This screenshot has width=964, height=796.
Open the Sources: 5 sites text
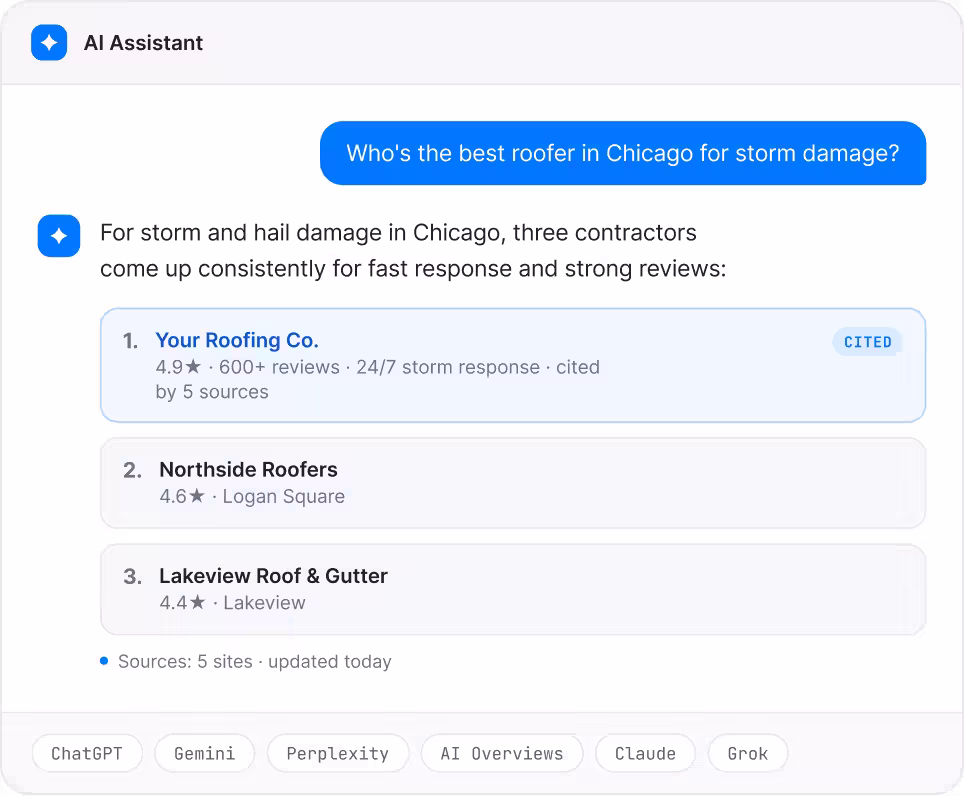click(185, 661)
